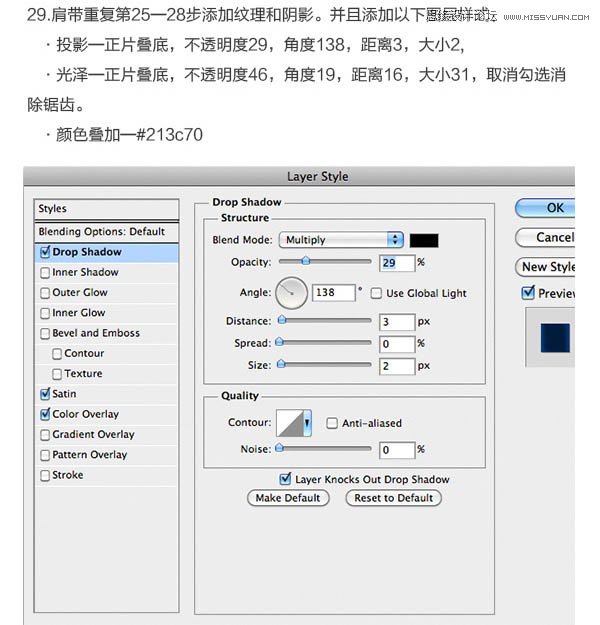Click the Spread value field
600x625 pixels.
[397, 344]
